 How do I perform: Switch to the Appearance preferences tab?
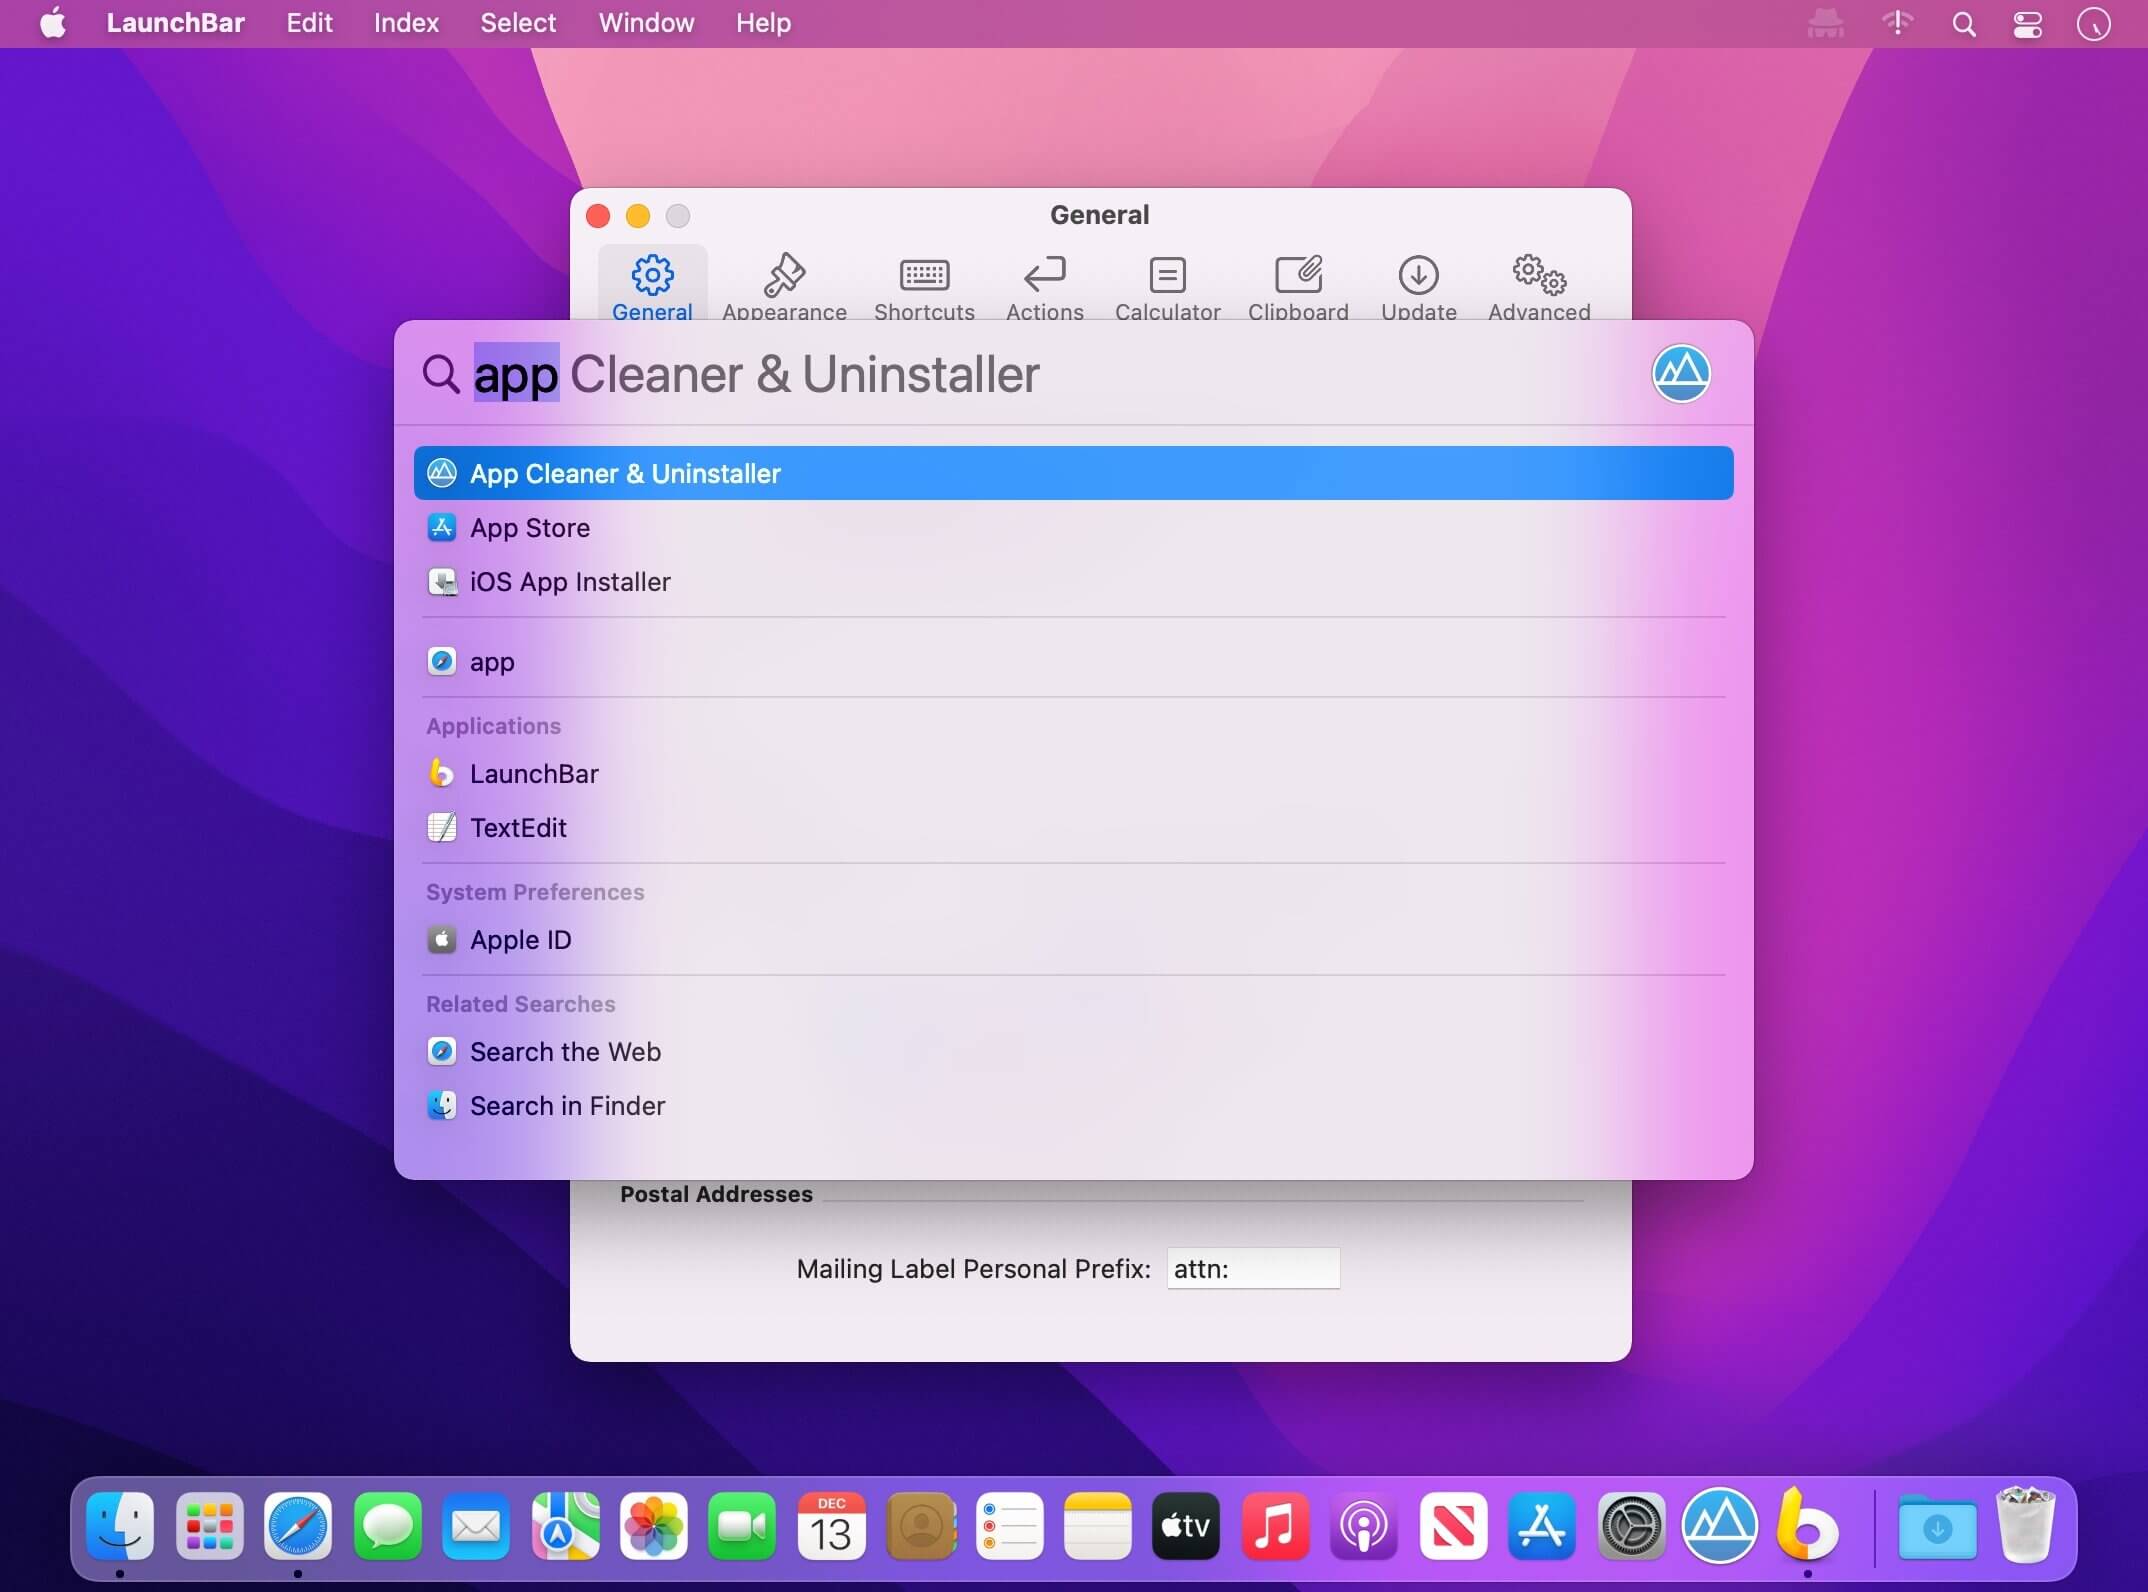[784, 287]
